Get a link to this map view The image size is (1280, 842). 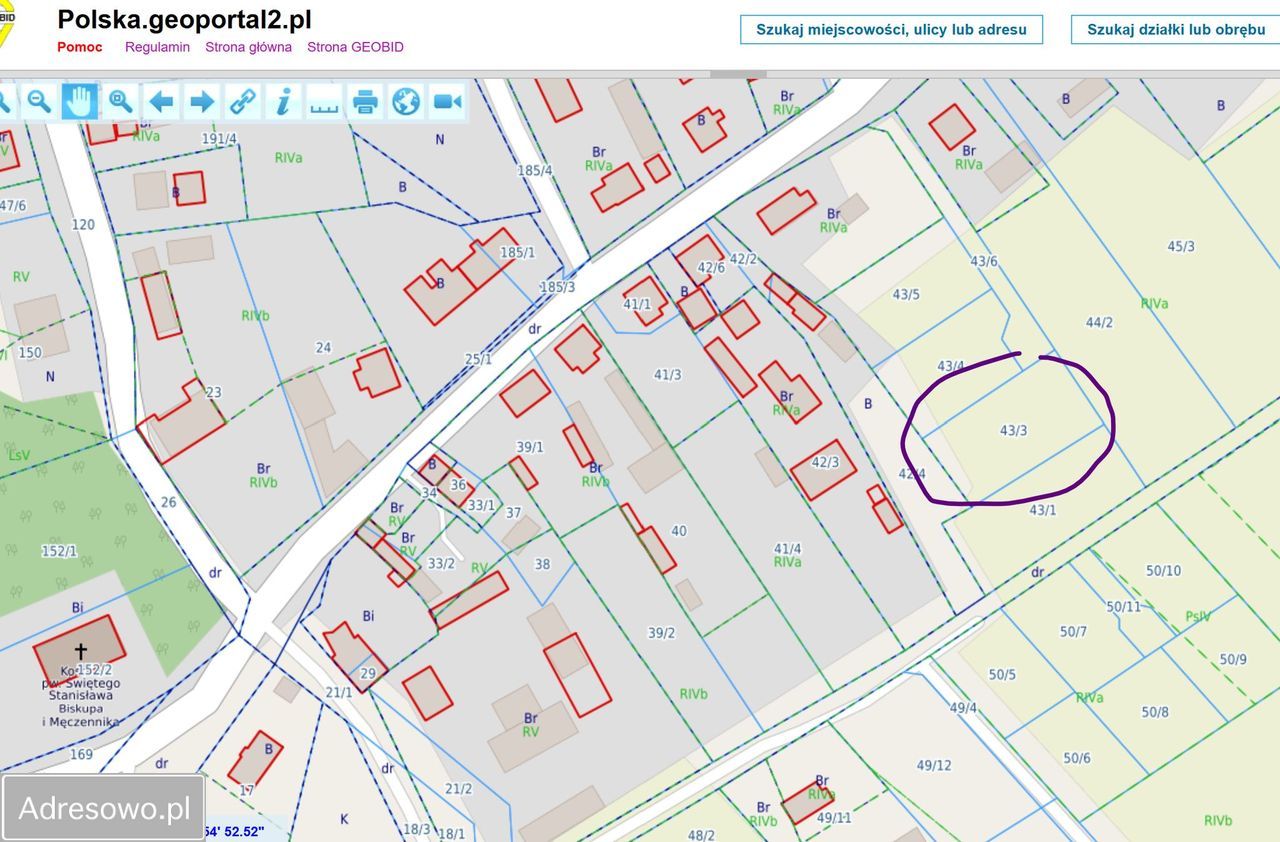243,101
